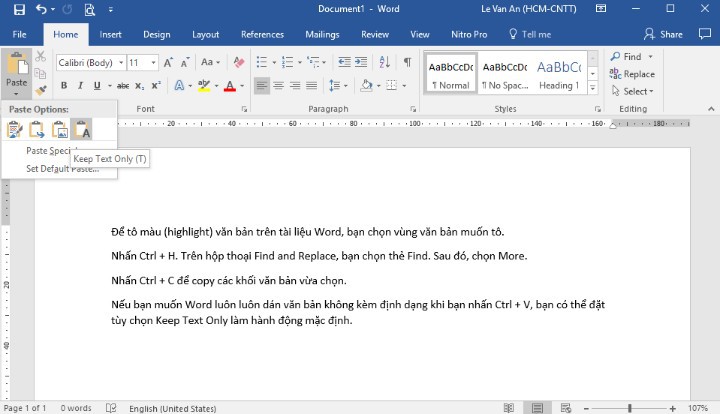720x414 pixels.
Task: Open the proofing spell-check status icon
Action: pos(111,408)
